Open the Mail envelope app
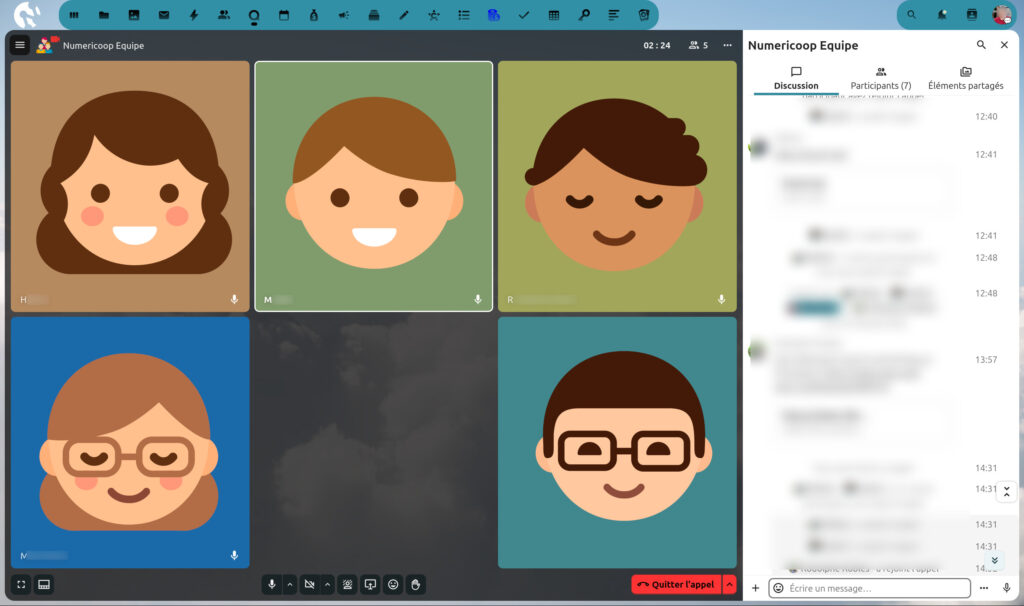1024x606 pixels. click(164, 15)
